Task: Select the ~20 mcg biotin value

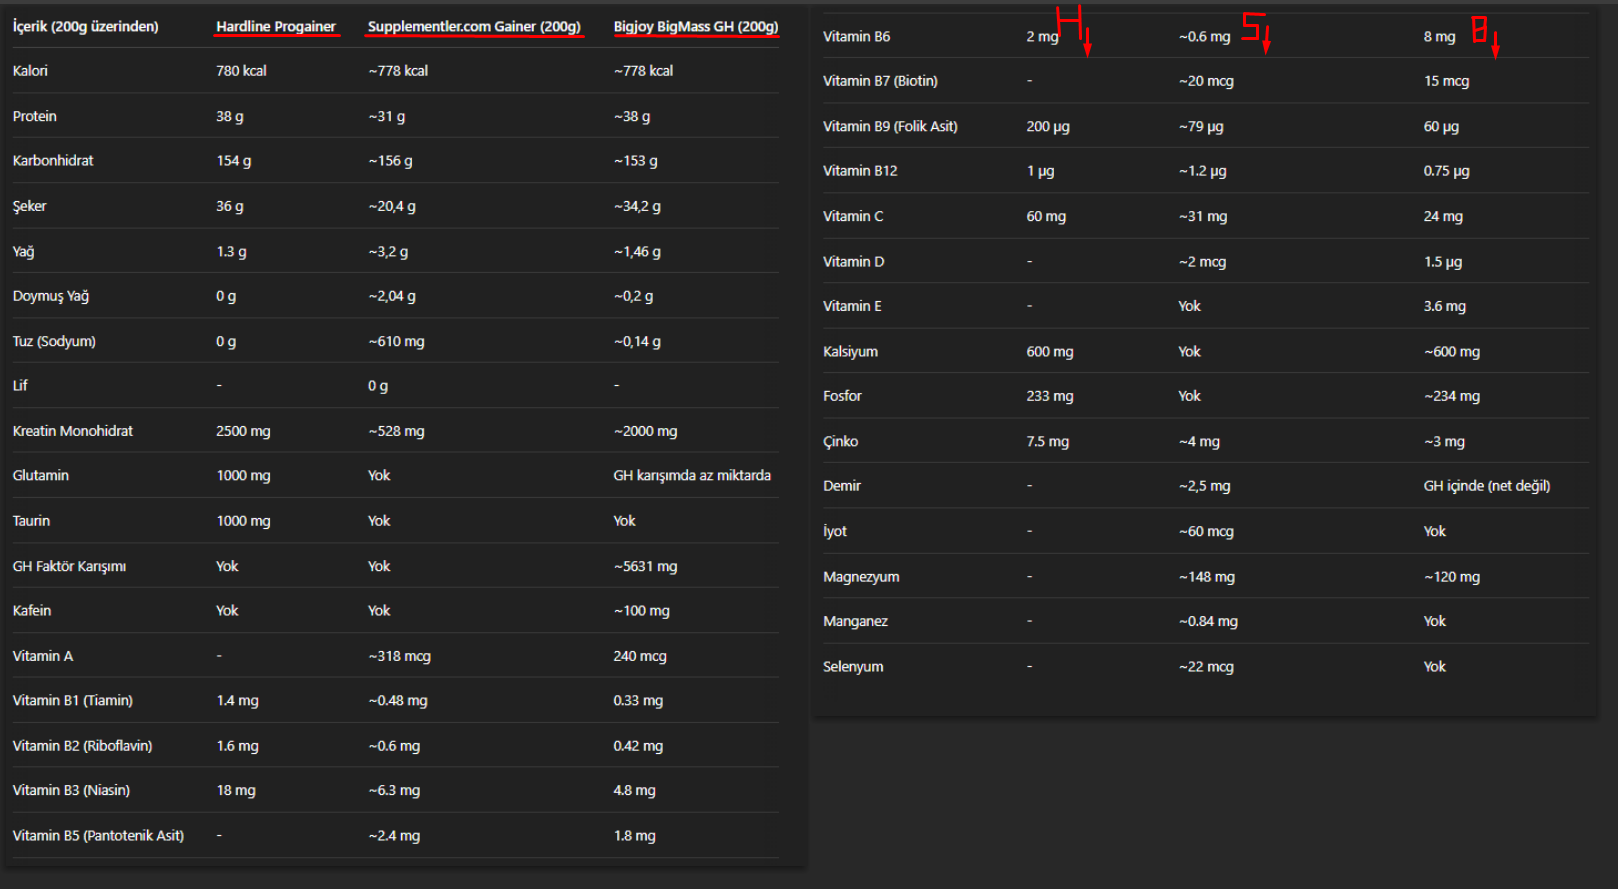Action: [1206, 81]
